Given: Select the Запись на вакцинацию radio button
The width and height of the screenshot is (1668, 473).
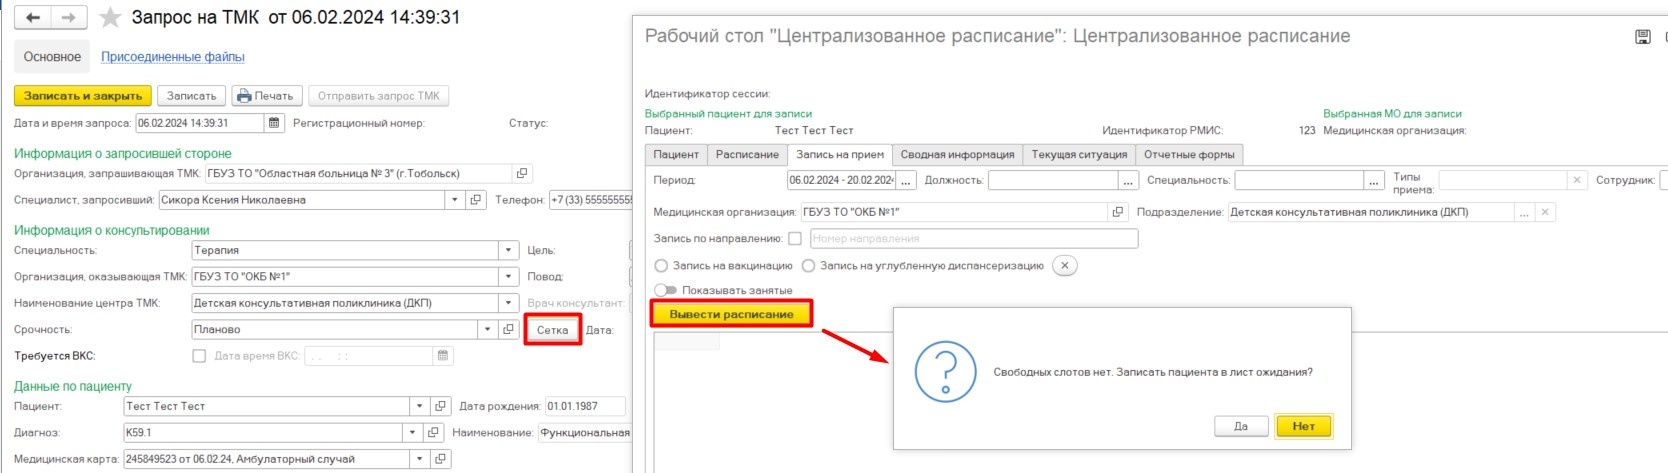Looking at the screenshot, I should 661,266.
